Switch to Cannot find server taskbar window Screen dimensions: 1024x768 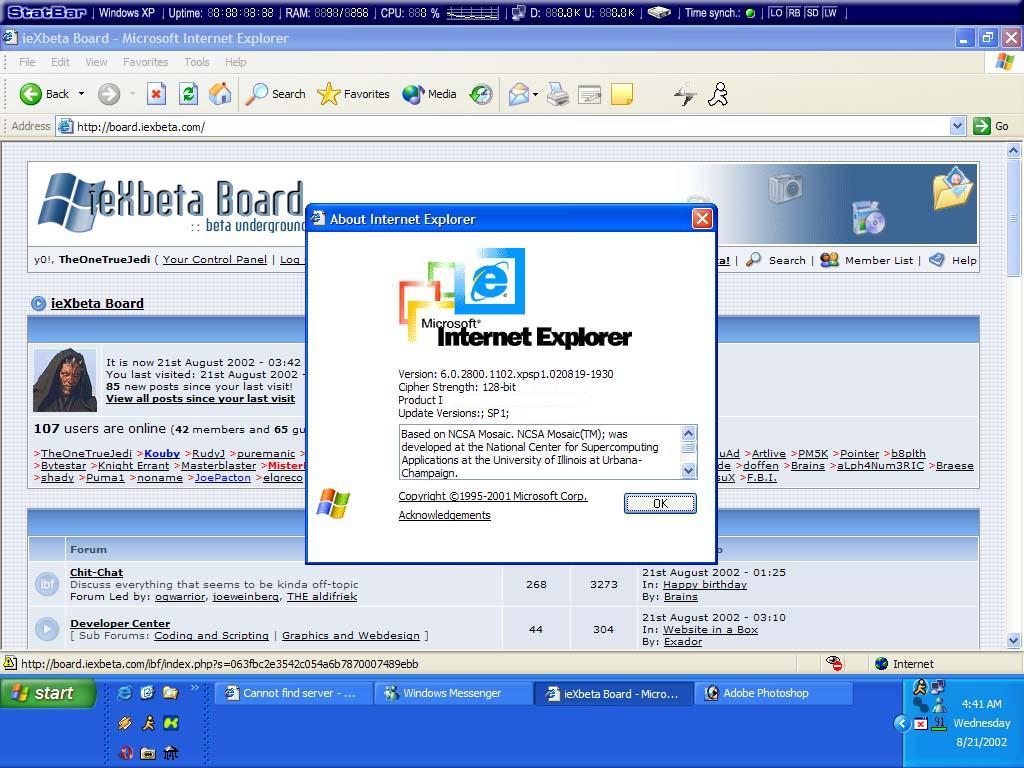pyautogui.click(x=293, y=694)
